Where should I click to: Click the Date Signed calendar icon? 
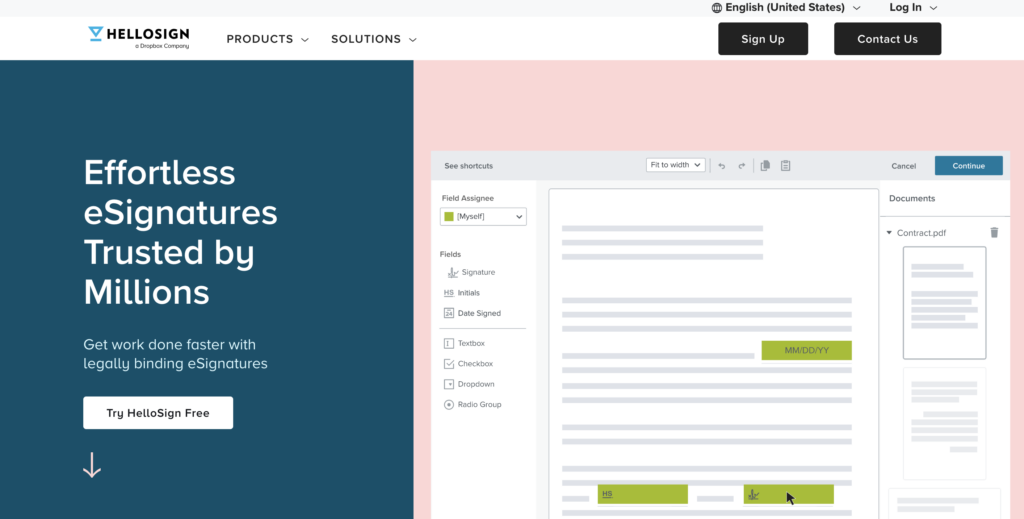pos(449,313)
